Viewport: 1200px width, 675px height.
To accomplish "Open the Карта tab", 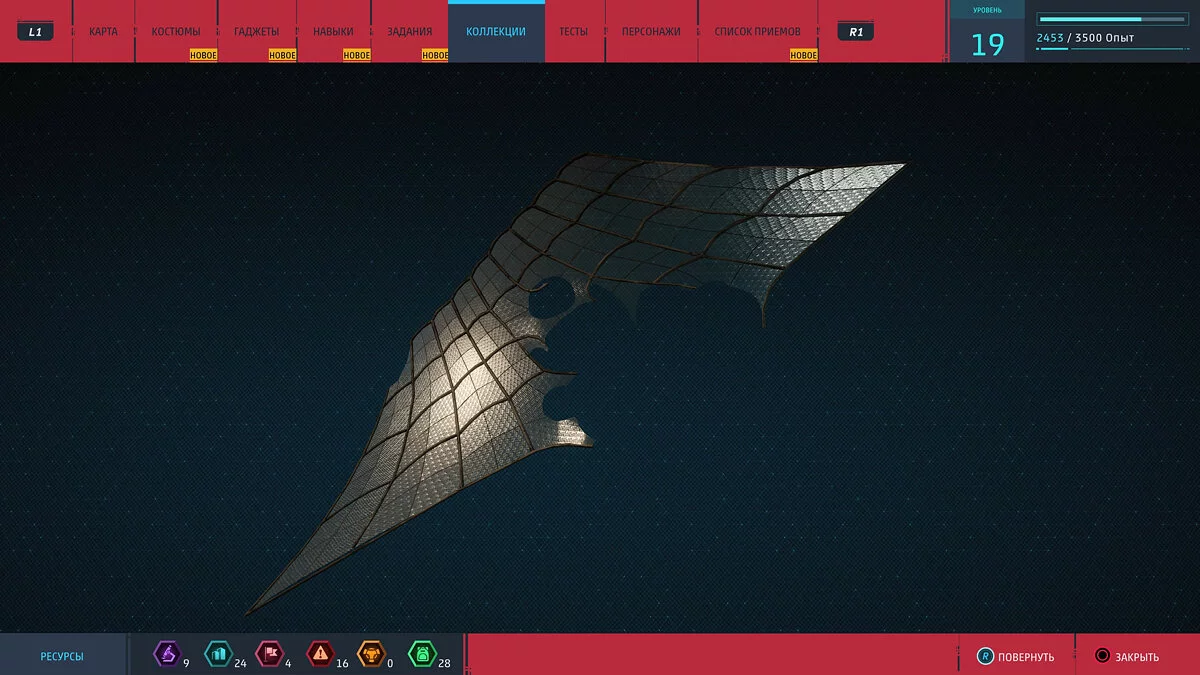I will pyautogui.click(x=103, y=32).
